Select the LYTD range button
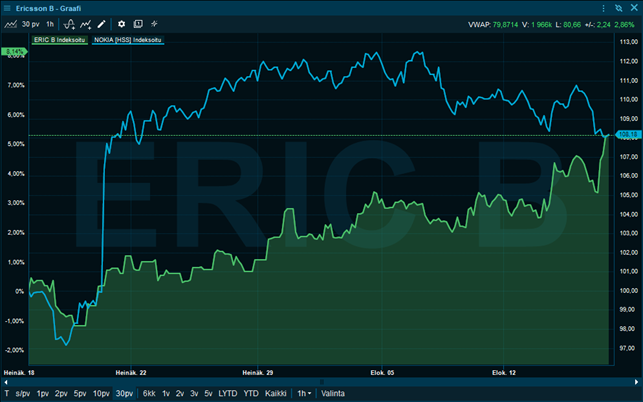 [228, 393]
